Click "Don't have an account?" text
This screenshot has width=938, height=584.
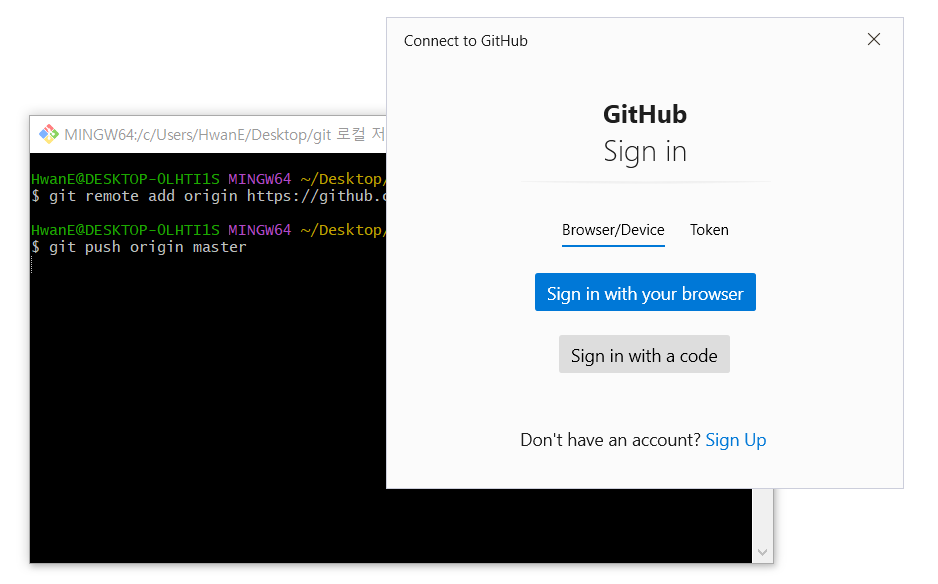tap(610, 440)
